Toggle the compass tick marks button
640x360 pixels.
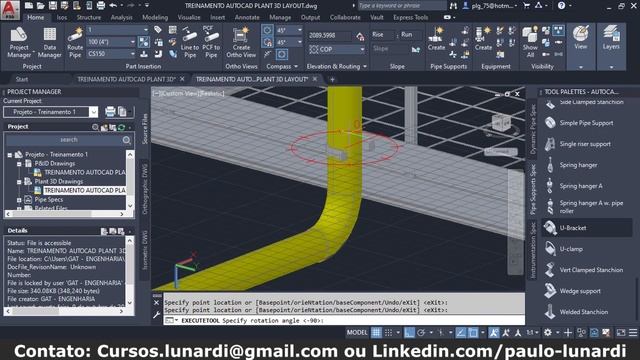click(267, 30)
